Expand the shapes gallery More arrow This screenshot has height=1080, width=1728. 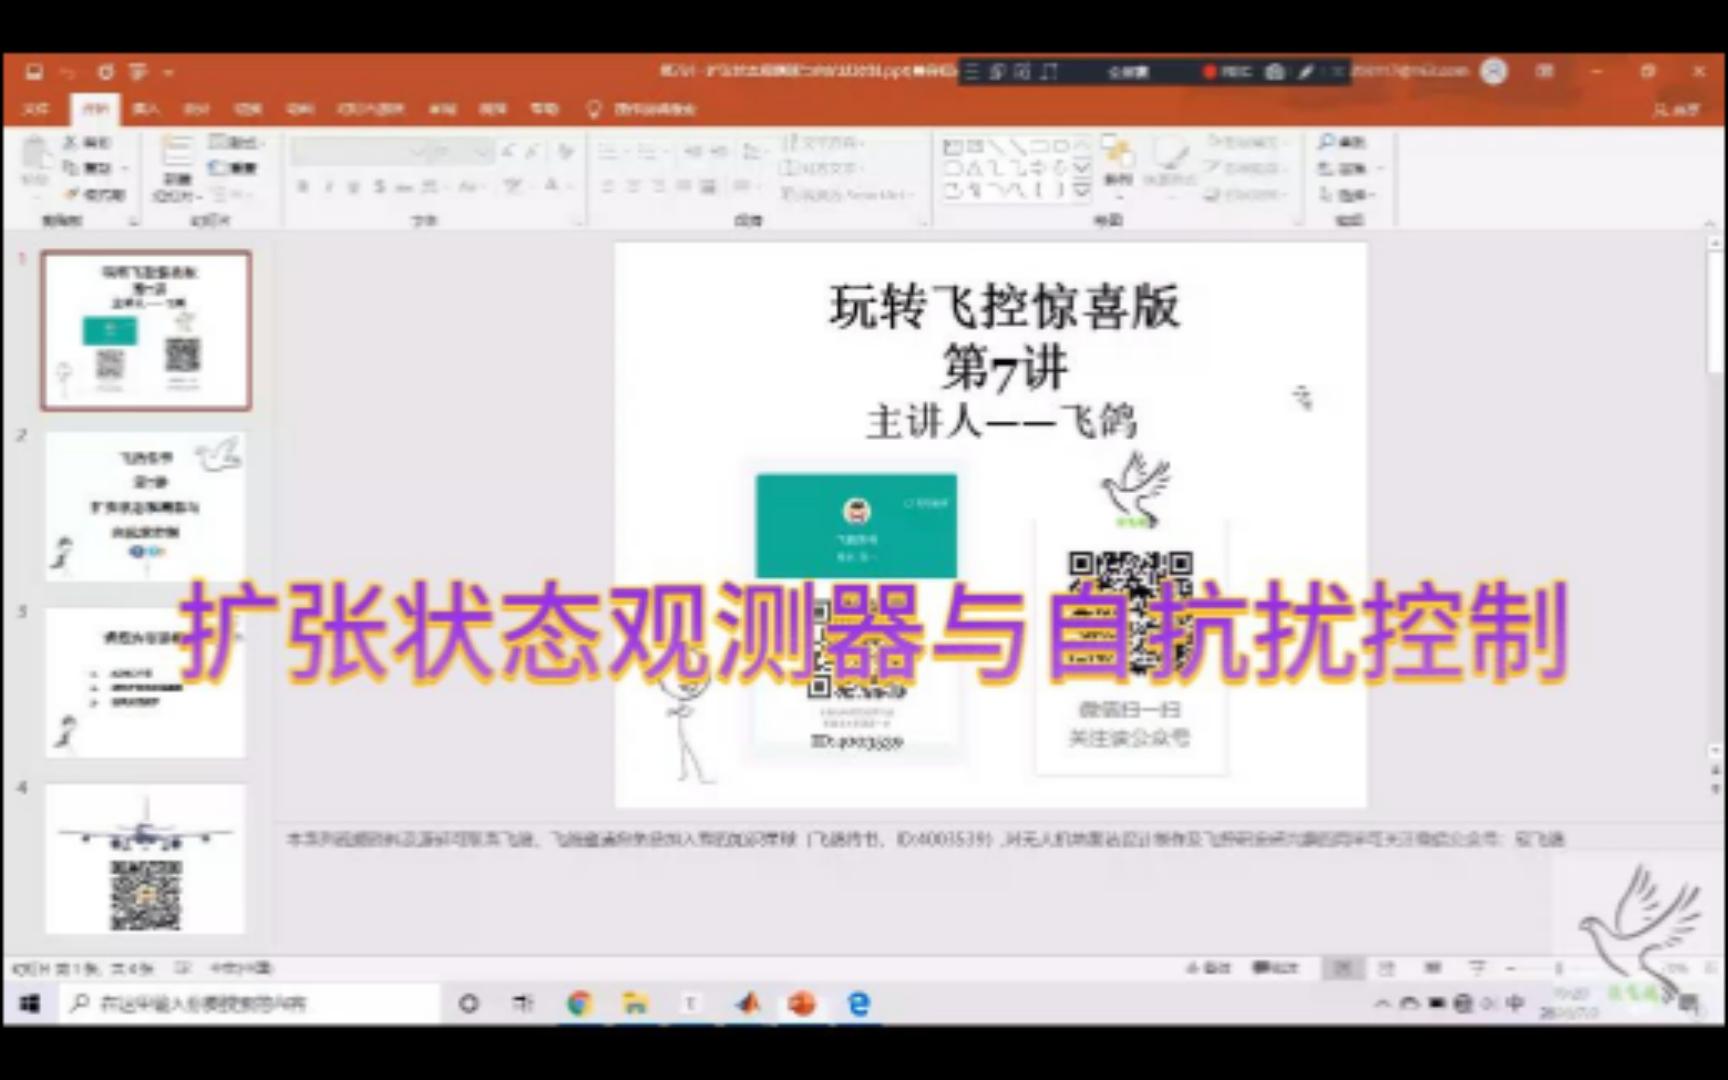(x=1082, y=189)
